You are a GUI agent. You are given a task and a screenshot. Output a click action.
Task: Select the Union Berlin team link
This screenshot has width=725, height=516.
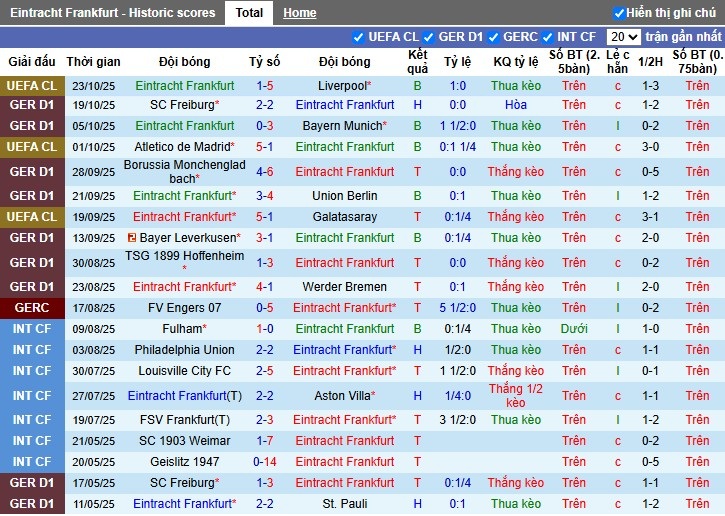coord(344,196)
